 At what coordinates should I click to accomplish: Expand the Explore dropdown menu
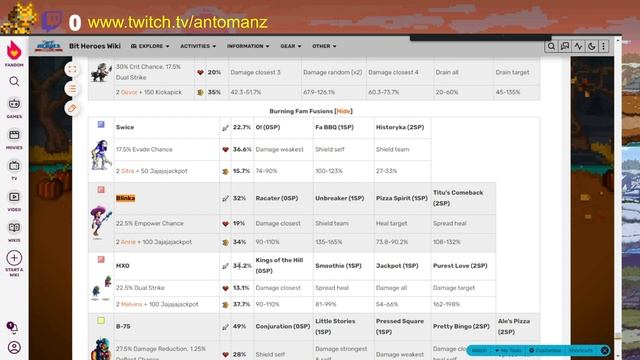tap(150, 46)
